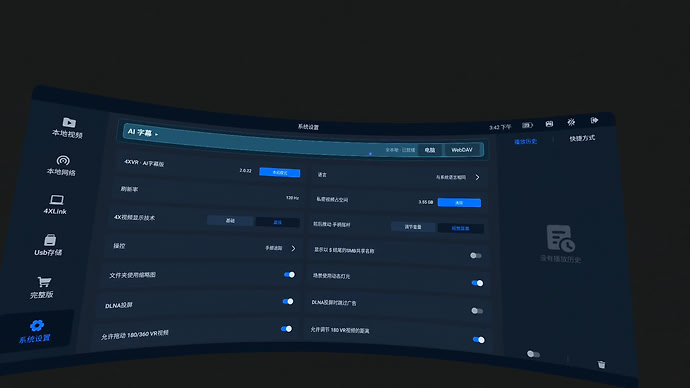
Task: Click blue button next to version 2.0.22
Action: coord(280,172)
